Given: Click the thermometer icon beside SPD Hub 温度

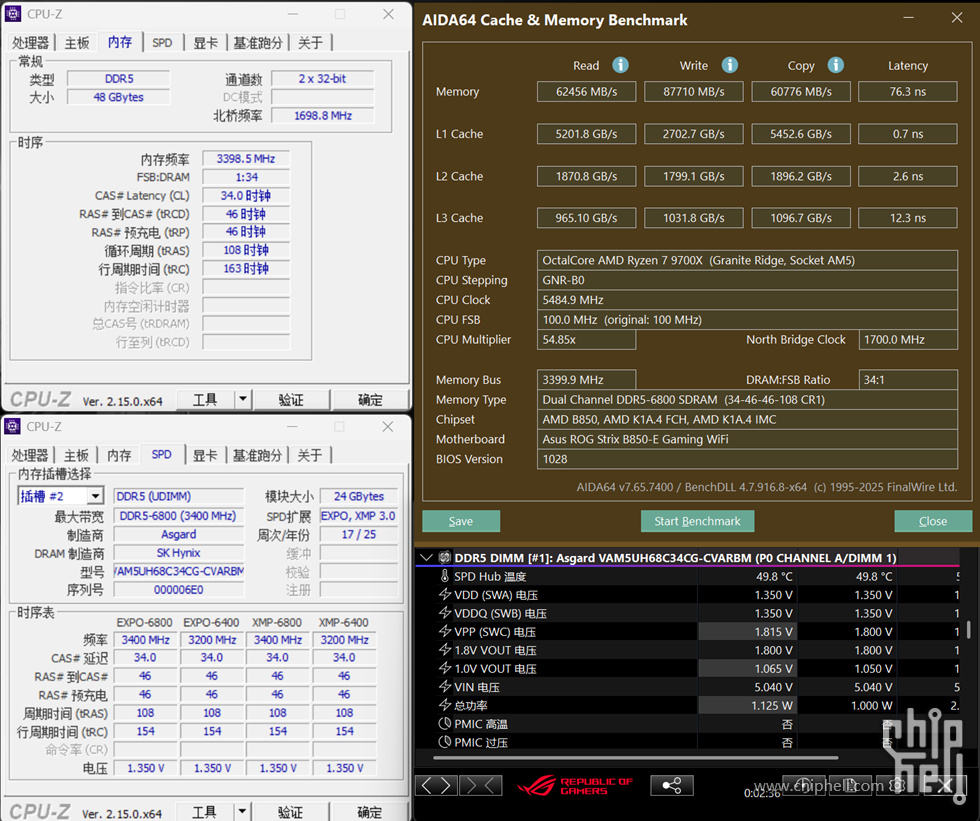Looking at the screenshot, I should click(444, 576).
